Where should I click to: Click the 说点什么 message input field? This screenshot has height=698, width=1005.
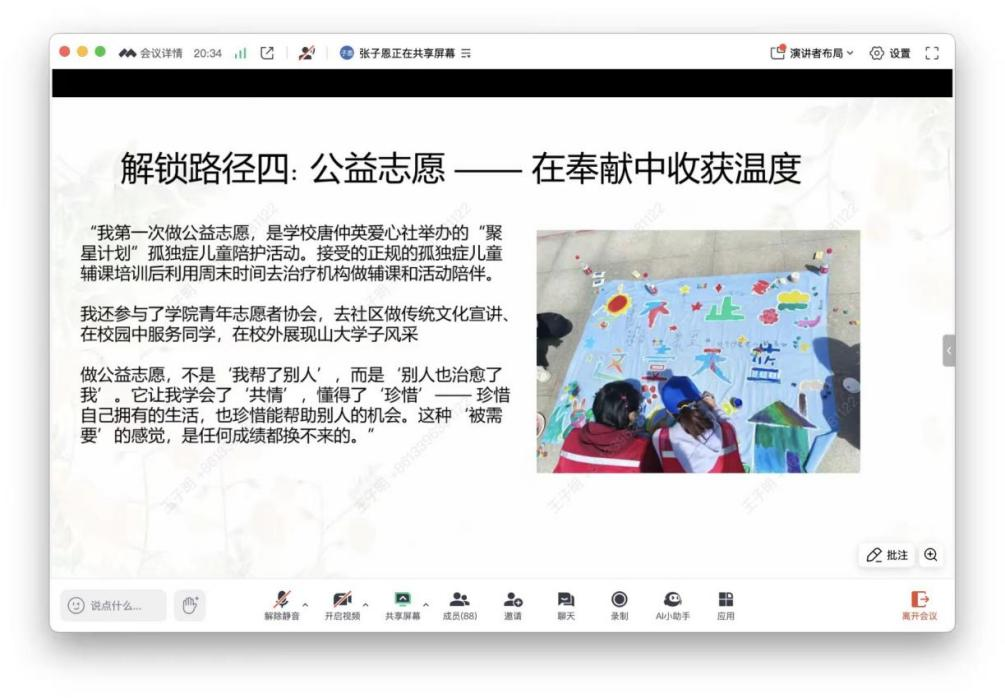click(114, 605)
